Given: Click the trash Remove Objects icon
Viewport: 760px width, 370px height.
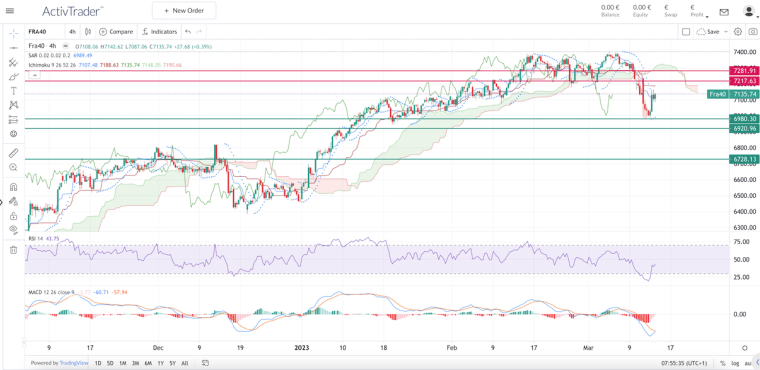Looking at the screenshot, I should 14,250.
